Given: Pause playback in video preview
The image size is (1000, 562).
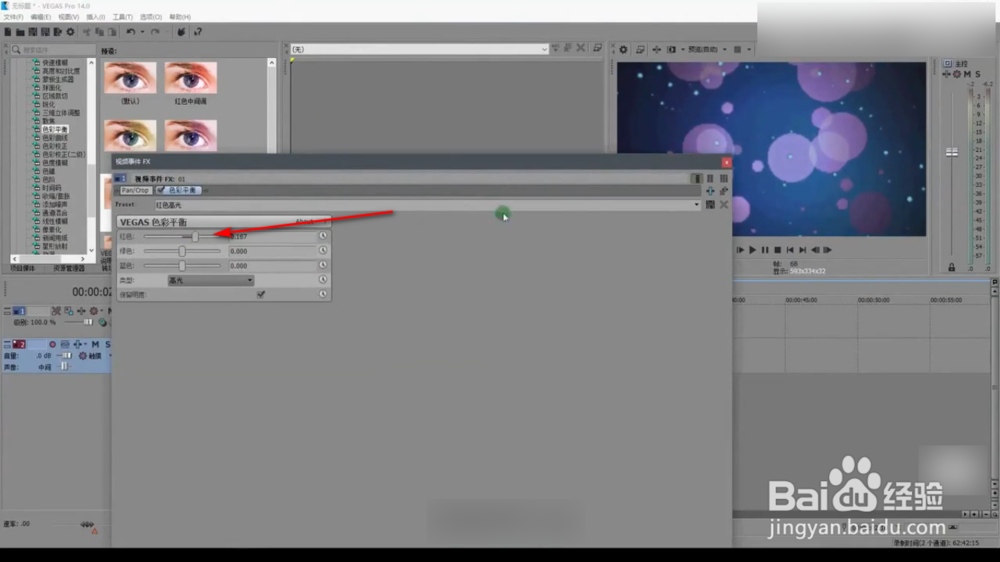Looking at the screenshot, I should pos(765,250).
